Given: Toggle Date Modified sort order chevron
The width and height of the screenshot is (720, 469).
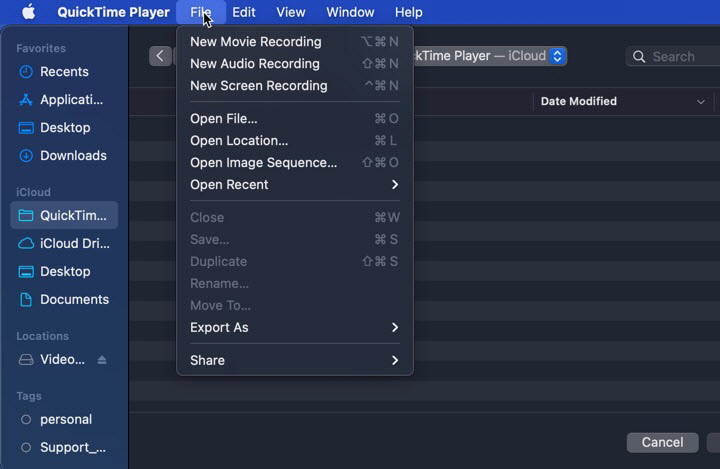Looking at the screenshot, I should coord(701,102).
